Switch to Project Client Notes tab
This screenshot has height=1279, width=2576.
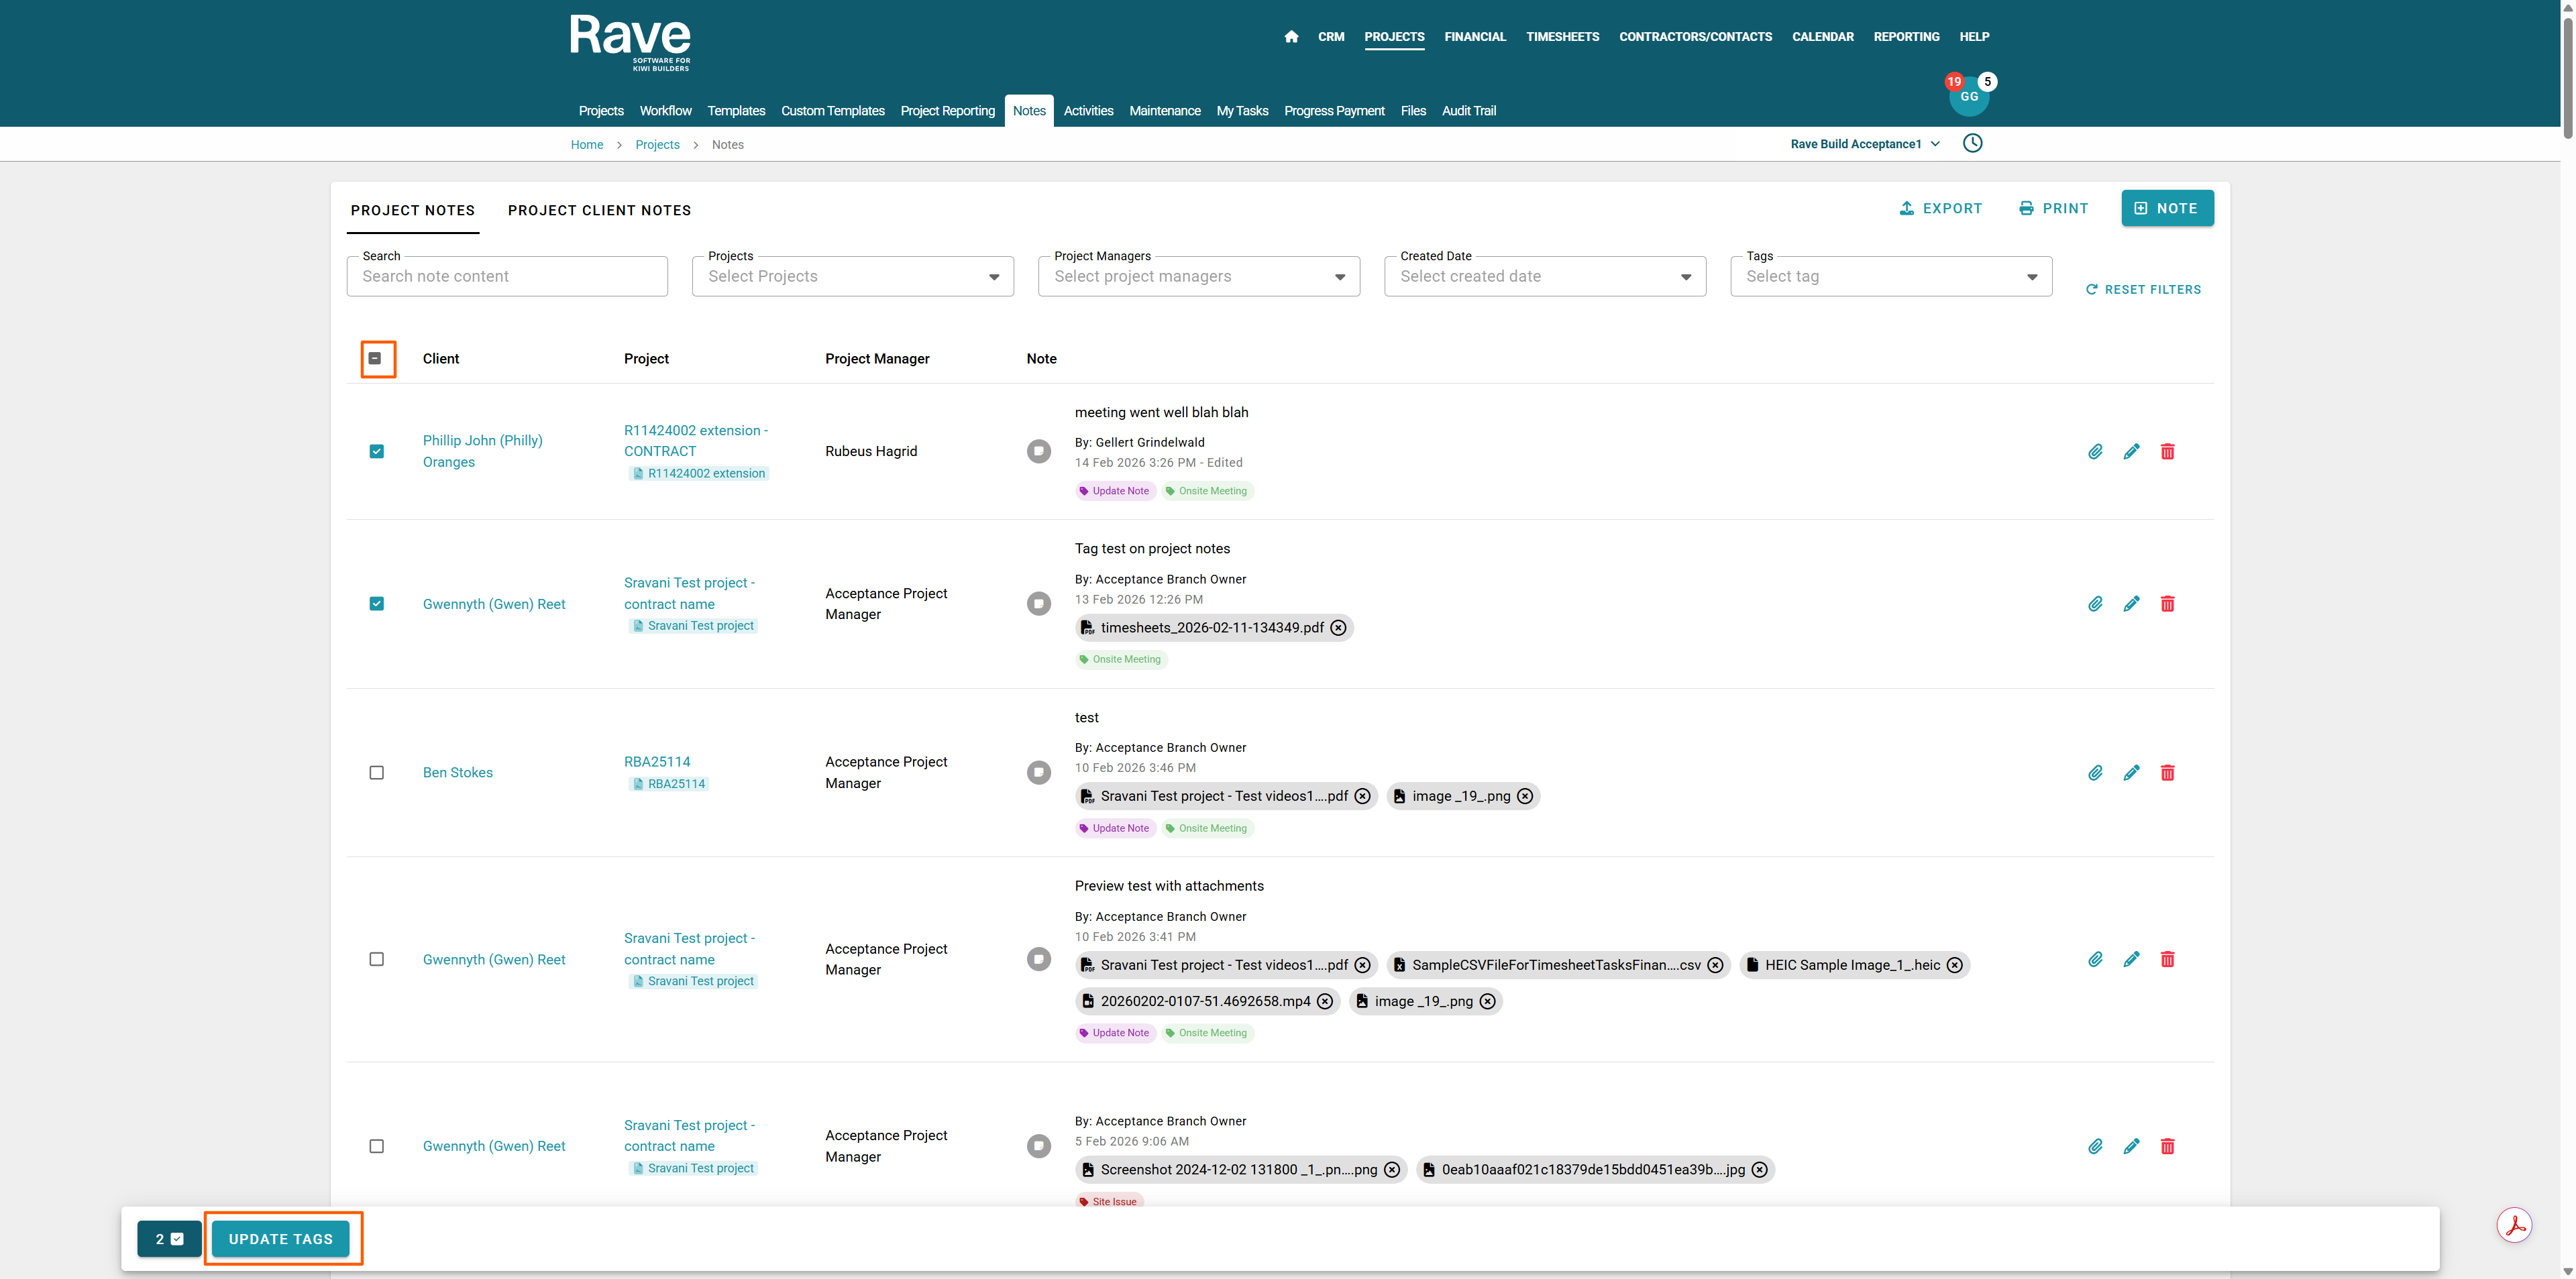click(599, 210)
